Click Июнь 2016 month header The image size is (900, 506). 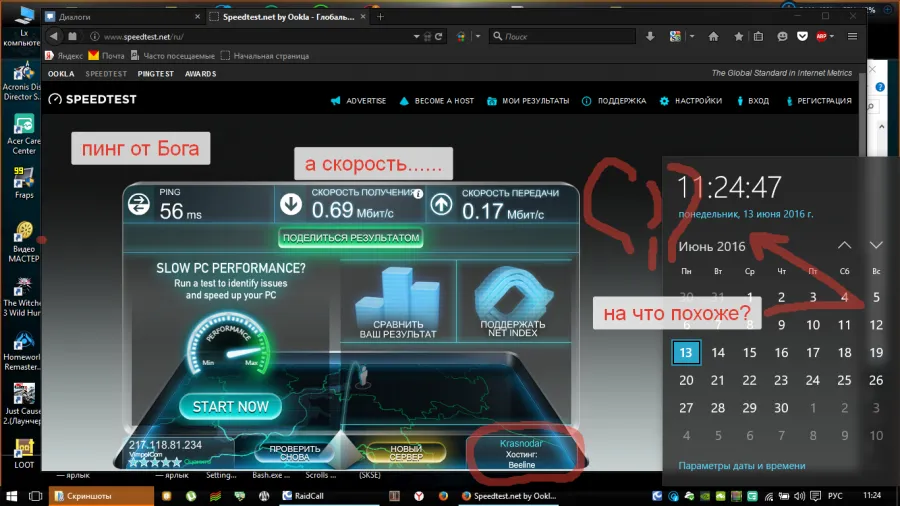[712, 246]
